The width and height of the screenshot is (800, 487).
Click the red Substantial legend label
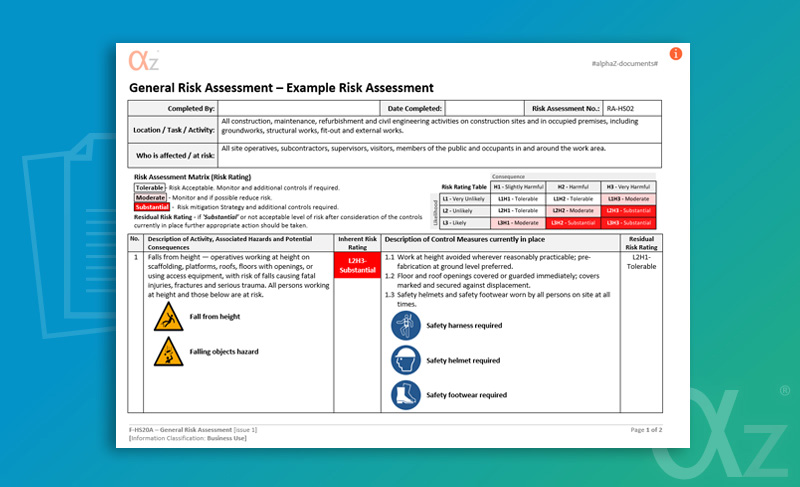153,207
